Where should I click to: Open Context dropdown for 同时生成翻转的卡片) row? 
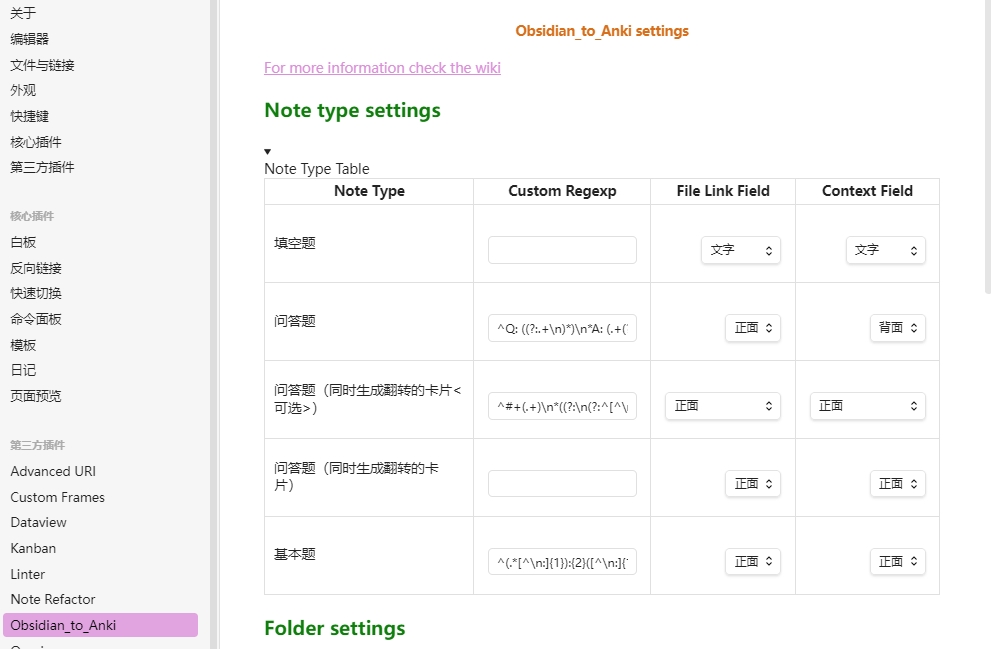[897, 484]
